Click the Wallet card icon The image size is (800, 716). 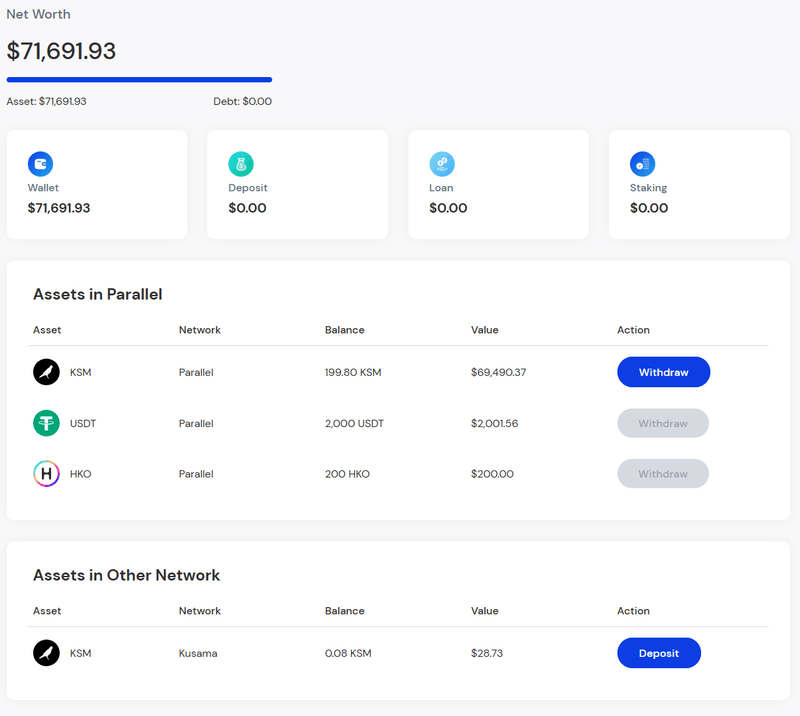[x=40, y=164]
